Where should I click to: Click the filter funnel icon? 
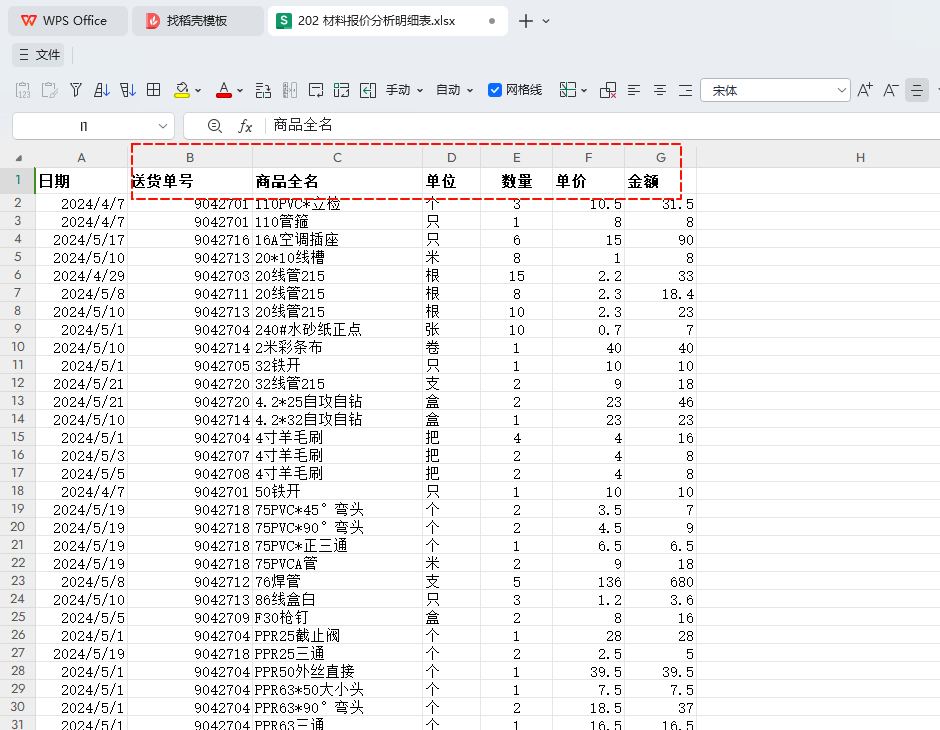point(76,91)
